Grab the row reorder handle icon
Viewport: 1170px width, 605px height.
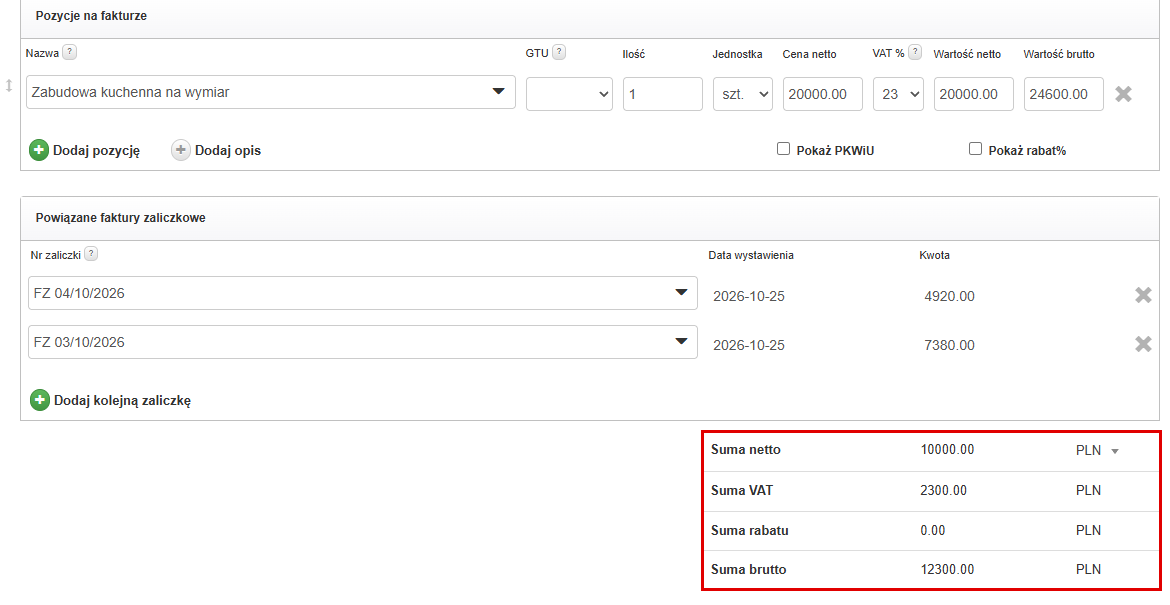[x=9, y=86]
